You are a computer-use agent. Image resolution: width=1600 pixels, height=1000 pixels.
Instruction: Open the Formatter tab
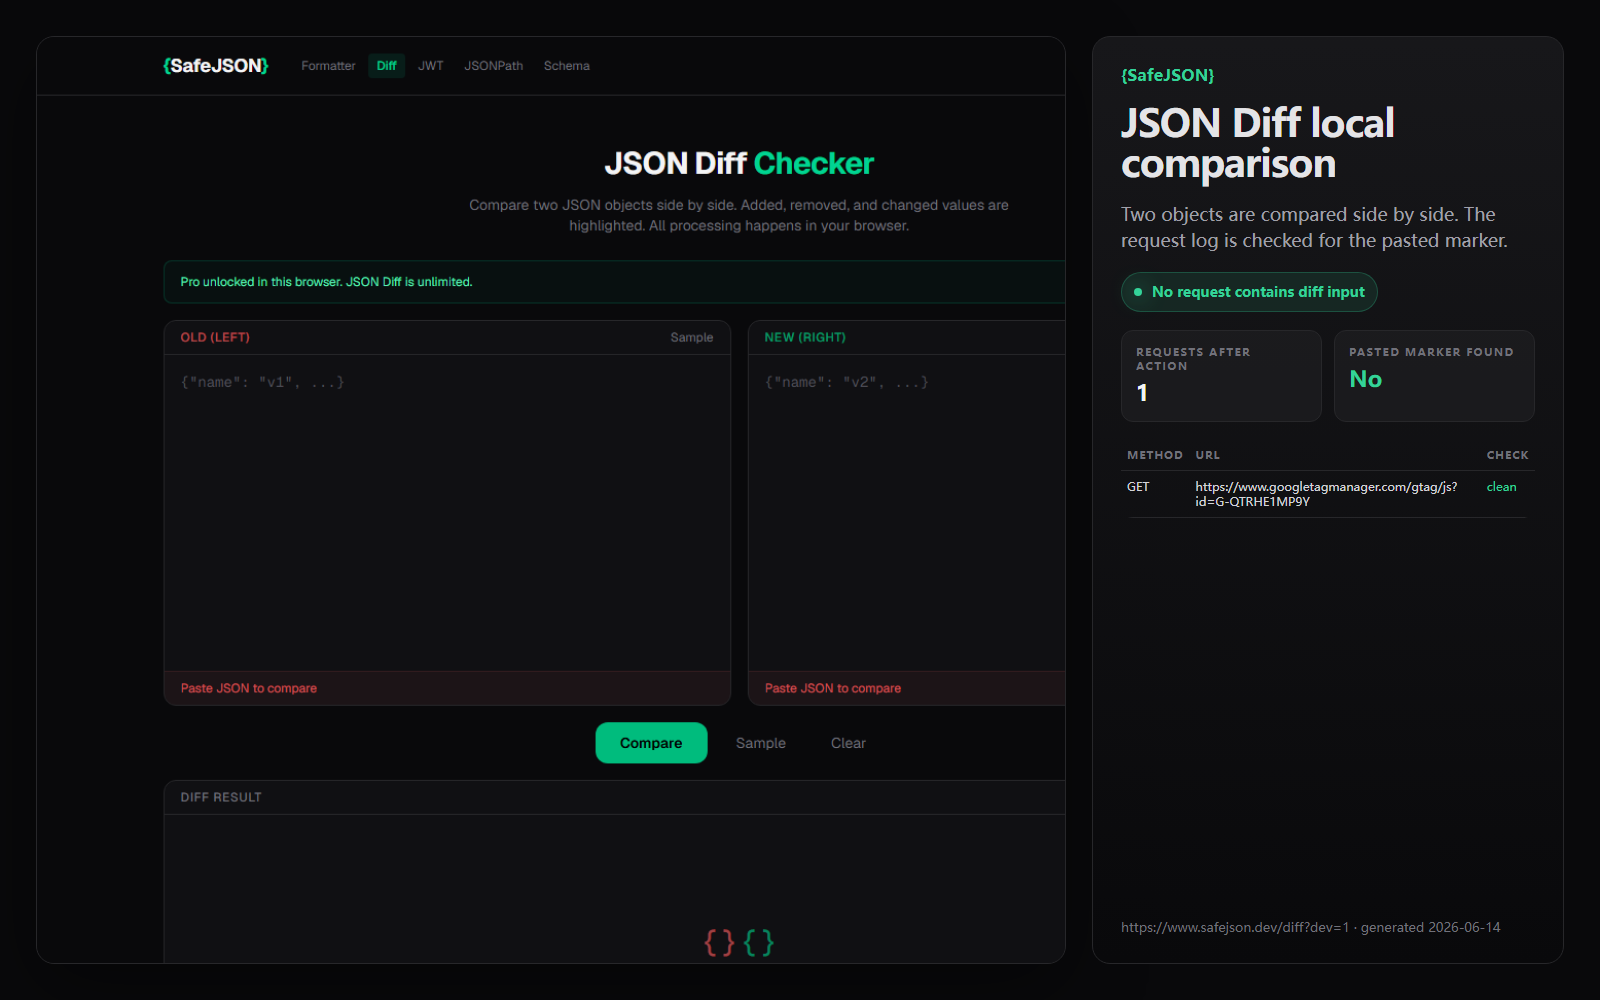(328, 66)
